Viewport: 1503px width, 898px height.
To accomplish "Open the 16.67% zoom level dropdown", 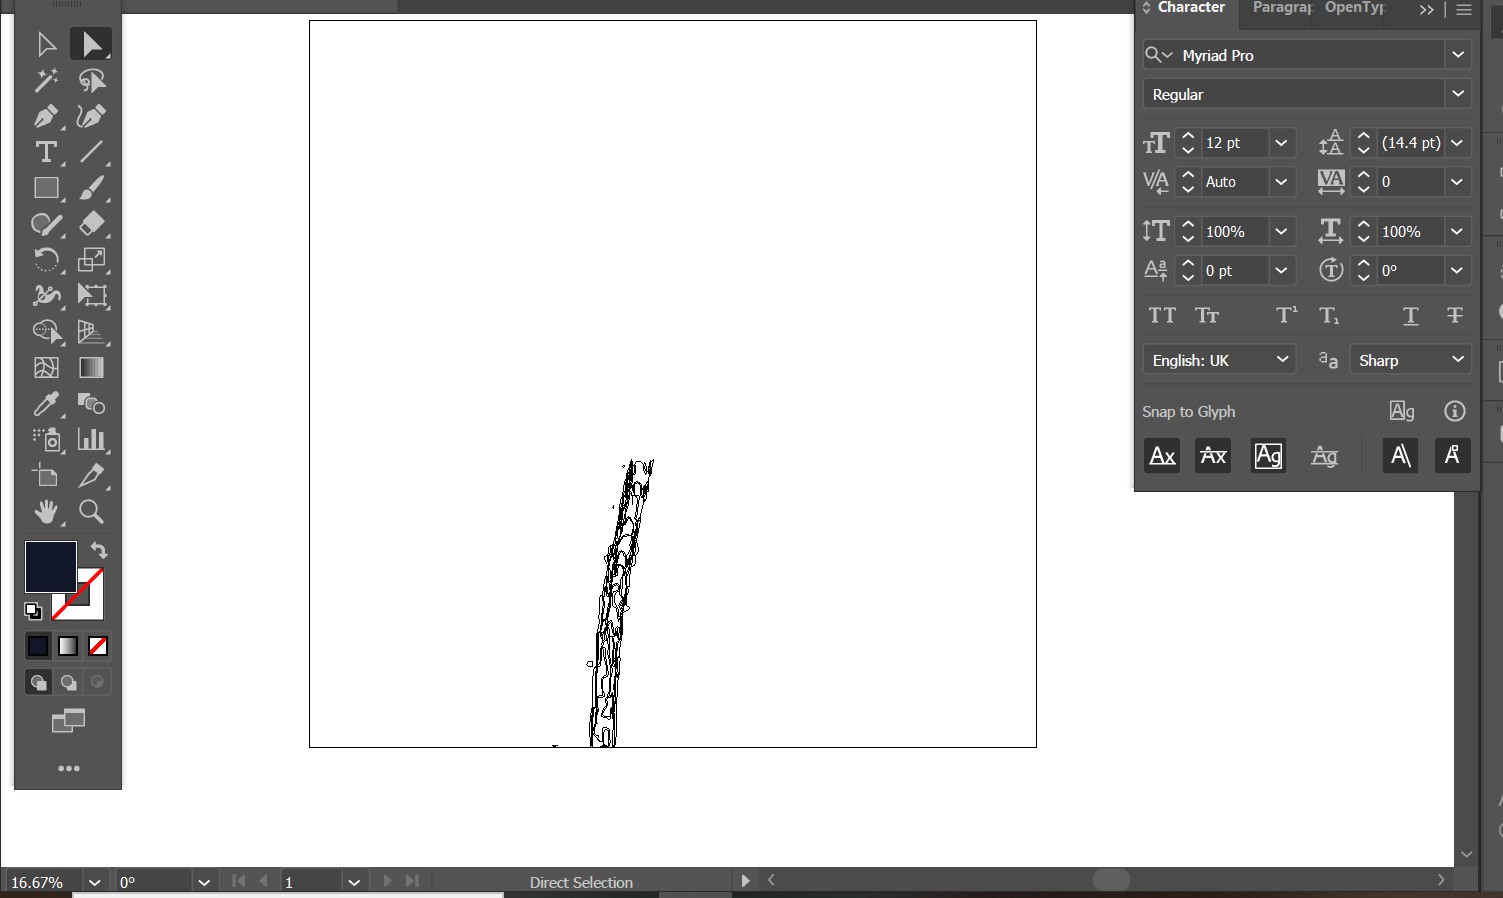I will 95,882.
